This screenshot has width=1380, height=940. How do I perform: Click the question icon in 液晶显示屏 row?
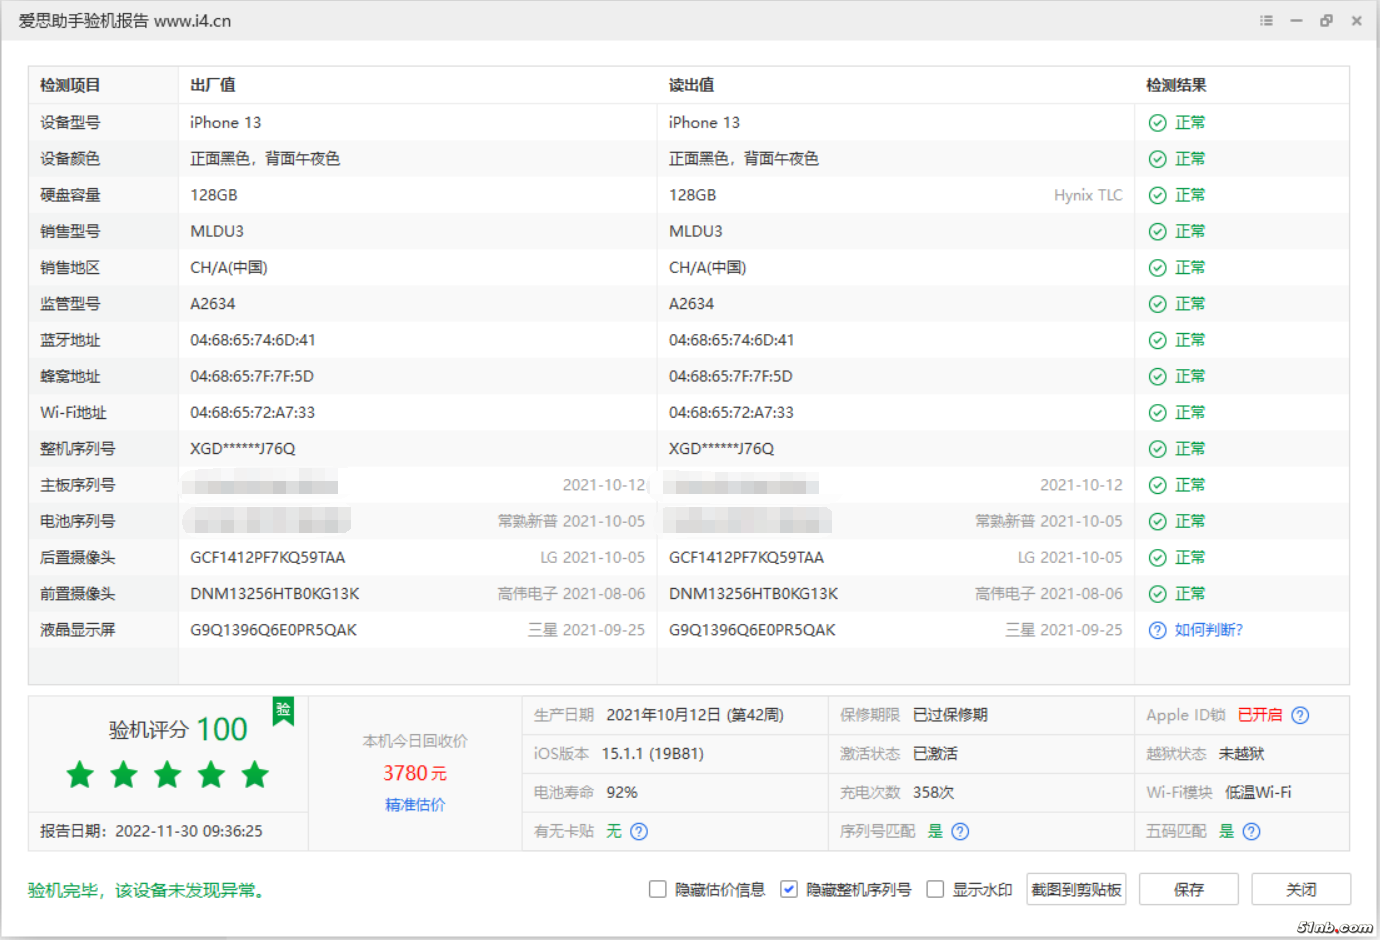coord(1157,630)
